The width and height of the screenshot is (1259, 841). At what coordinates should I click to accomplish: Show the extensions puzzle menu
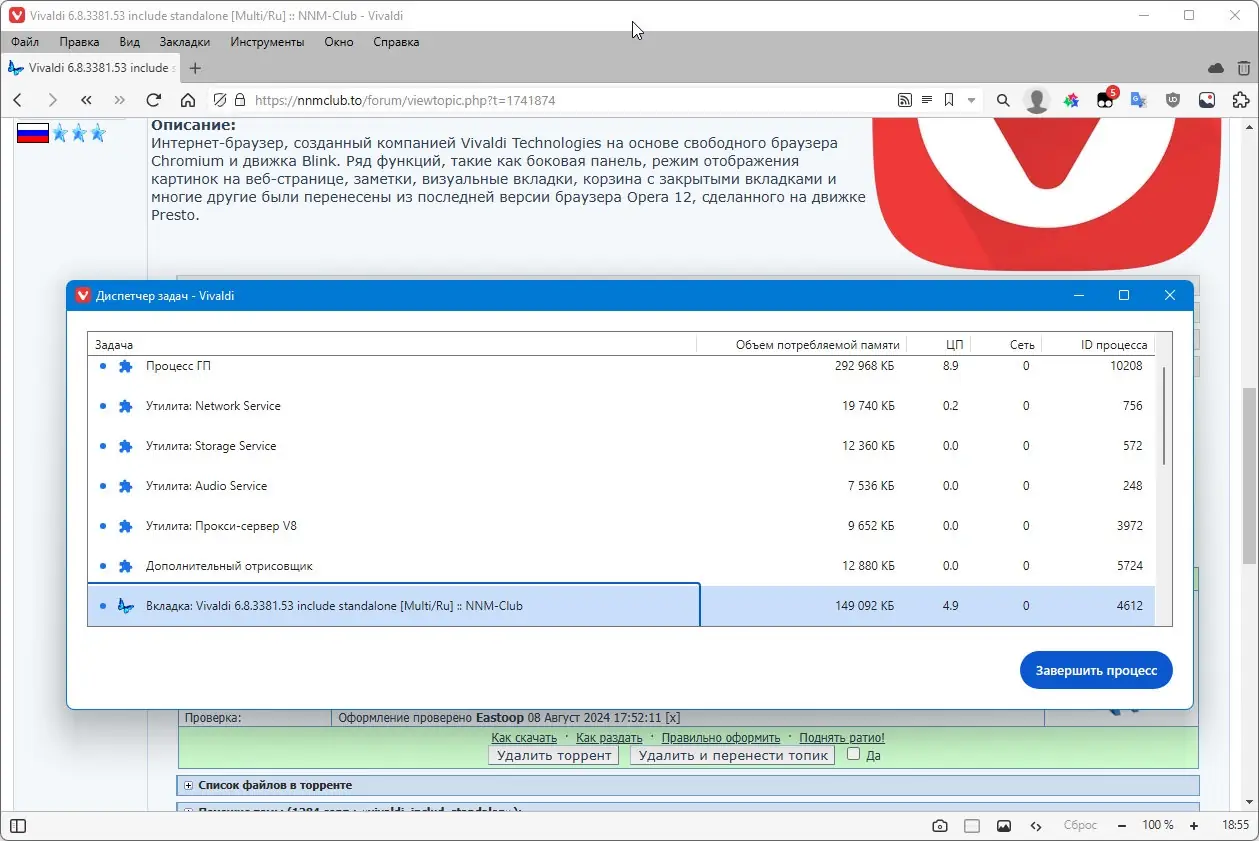1241,100
